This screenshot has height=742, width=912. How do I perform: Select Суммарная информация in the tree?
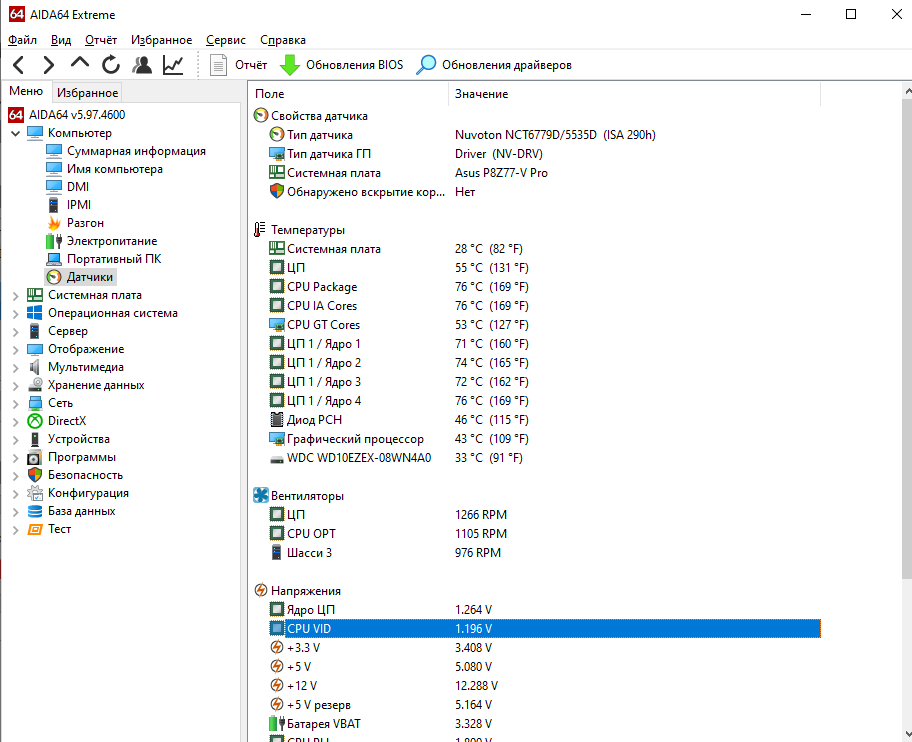(x=136, y=151)
